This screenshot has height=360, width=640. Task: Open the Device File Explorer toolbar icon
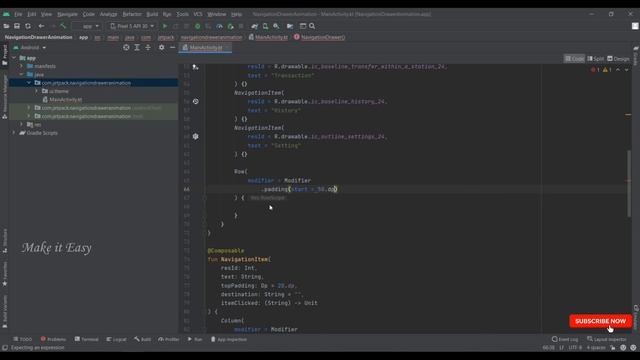pos(290,26)
